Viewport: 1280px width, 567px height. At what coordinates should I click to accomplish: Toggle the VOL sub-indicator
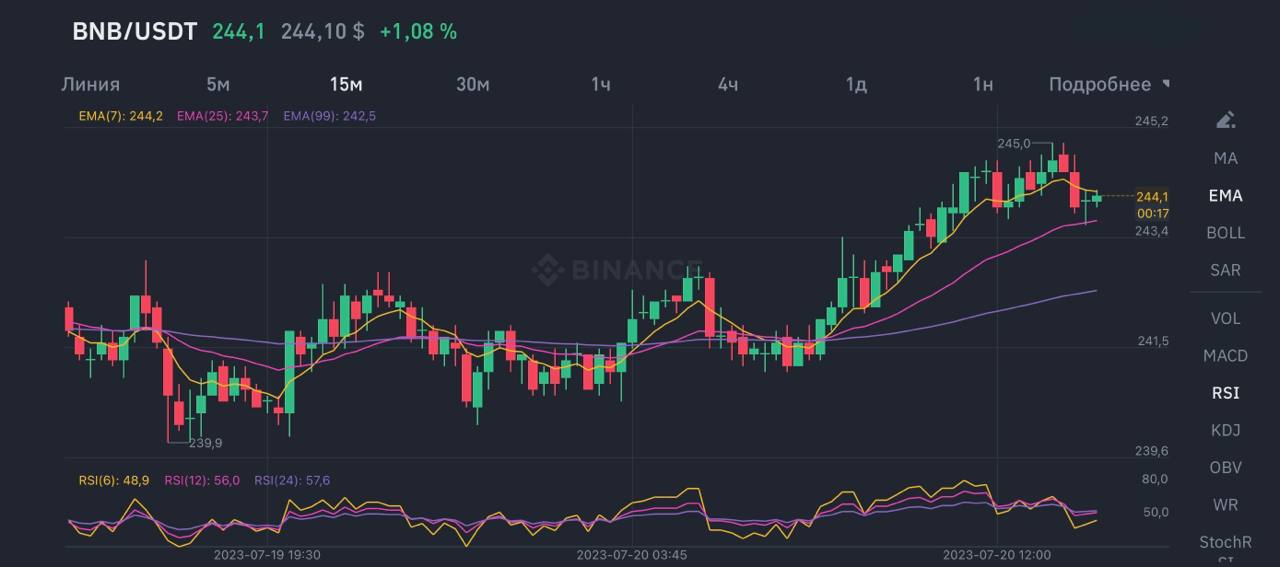click(1225, 318)
